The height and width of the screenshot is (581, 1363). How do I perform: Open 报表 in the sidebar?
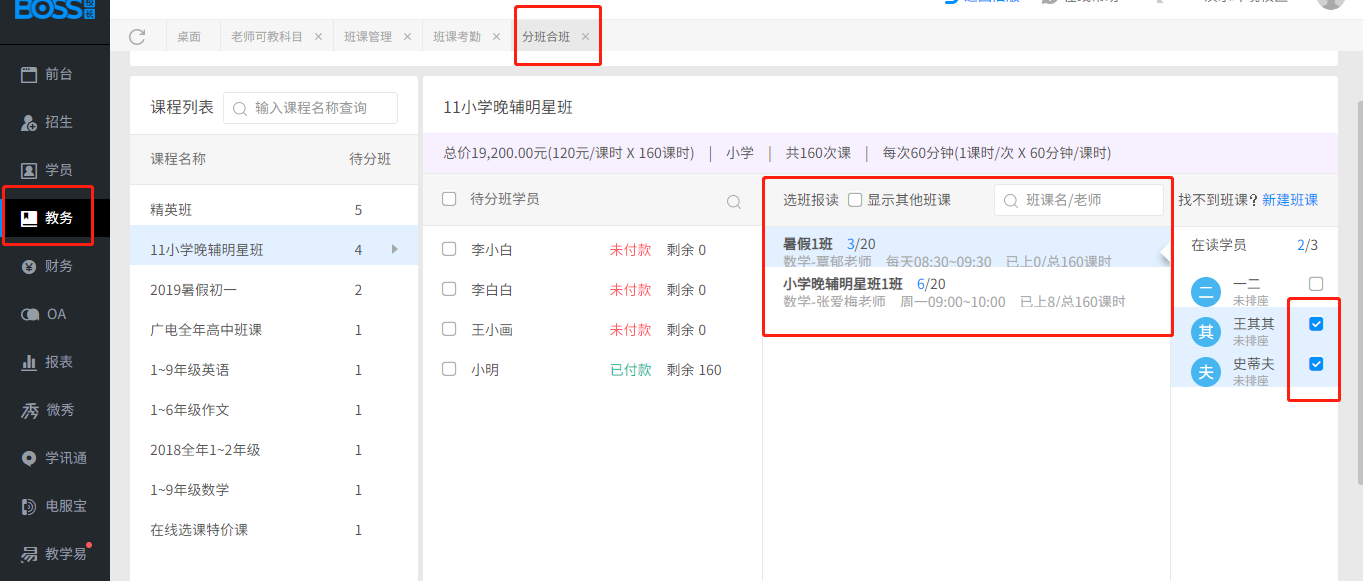click(x=55, y=362)
